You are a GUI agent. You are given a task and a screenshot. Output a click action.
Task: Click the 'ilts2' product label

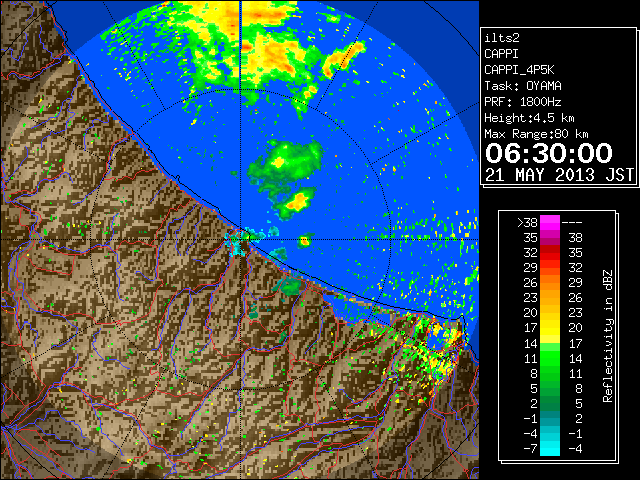[502, 38]
